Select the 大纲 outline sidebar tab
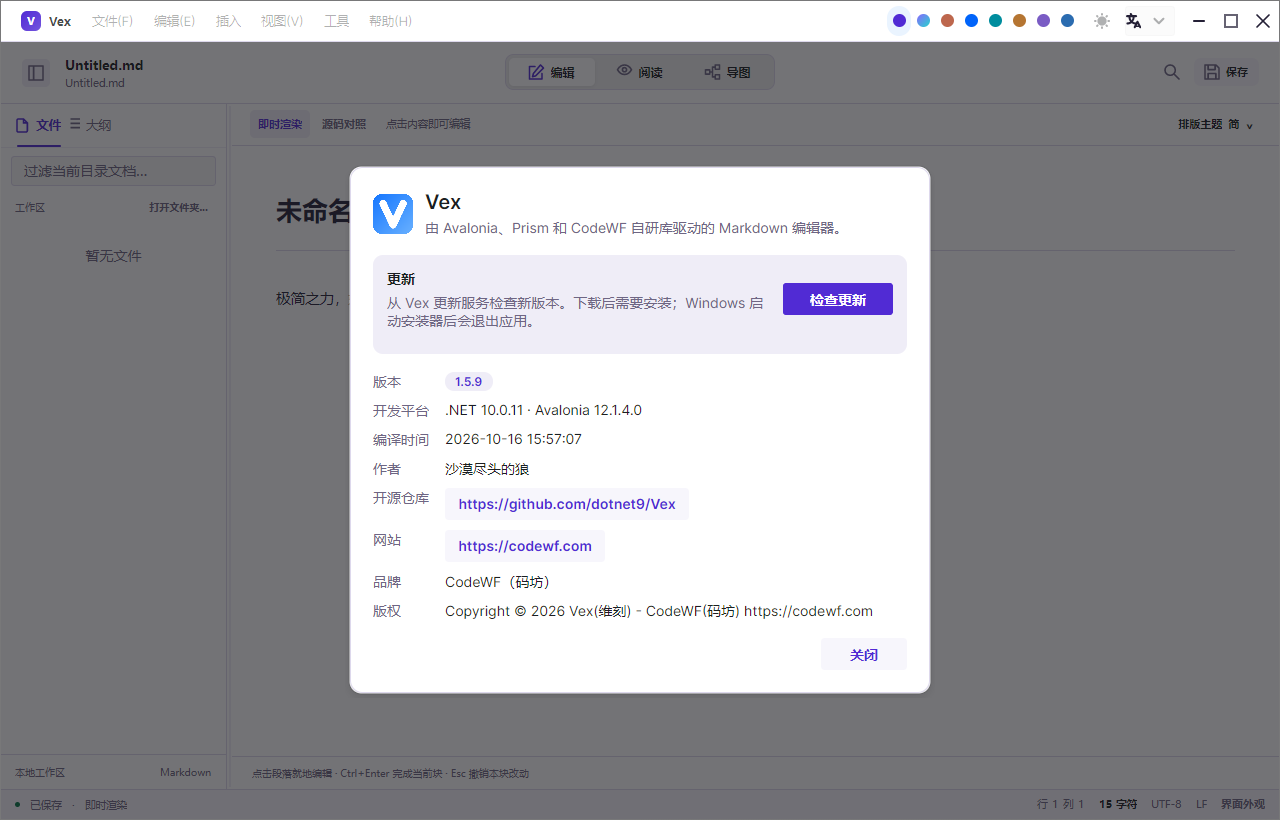Viewport: 1280px width, 820px height. pos(91,125)
